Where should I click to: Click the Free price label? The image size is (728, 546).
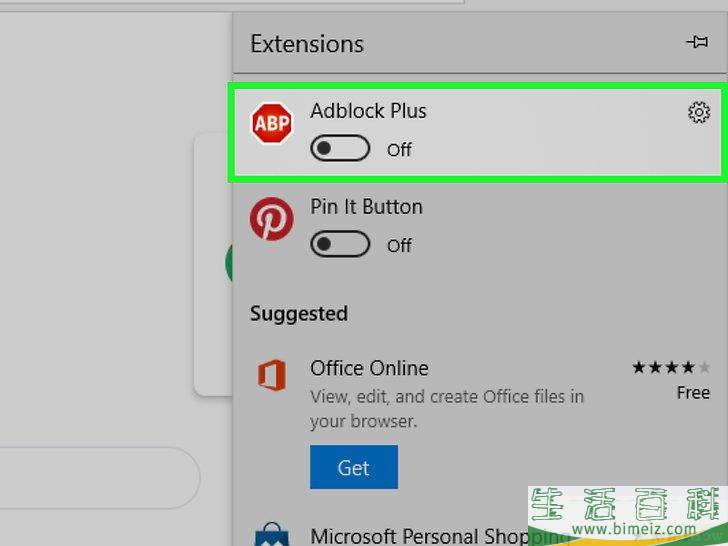coord(693,393)
